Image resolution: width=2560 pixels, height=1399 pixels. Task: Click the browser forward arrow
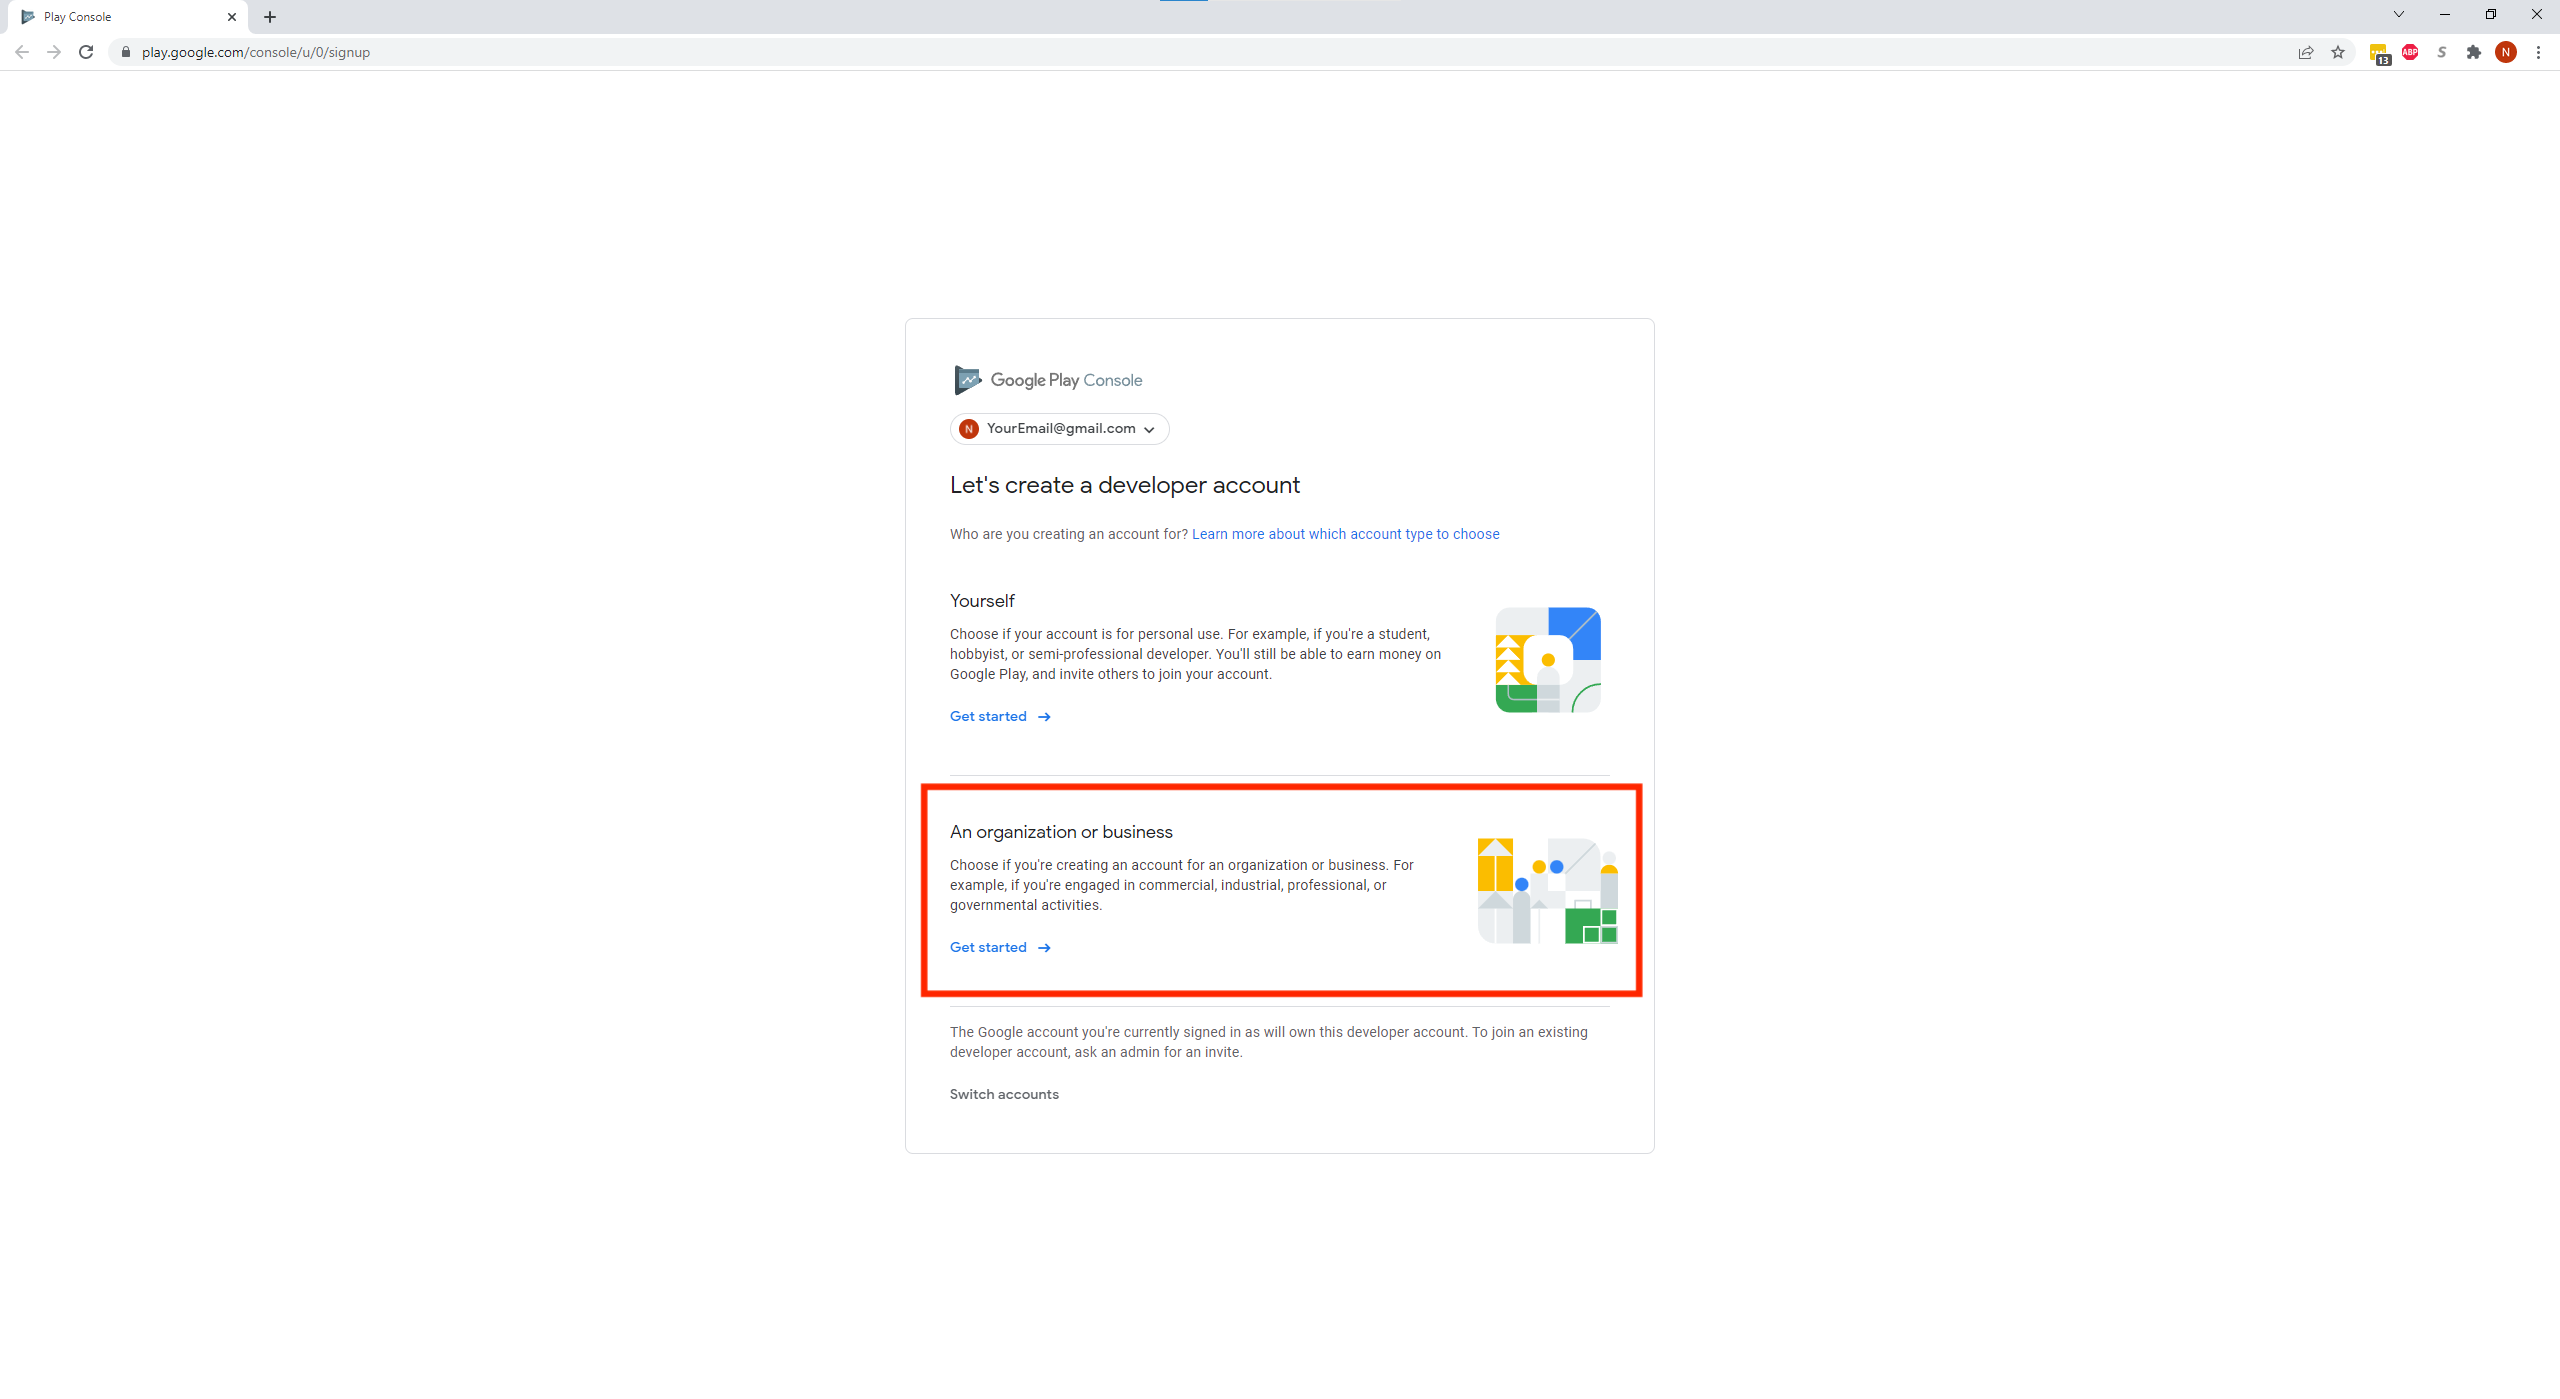click(54, 52)
